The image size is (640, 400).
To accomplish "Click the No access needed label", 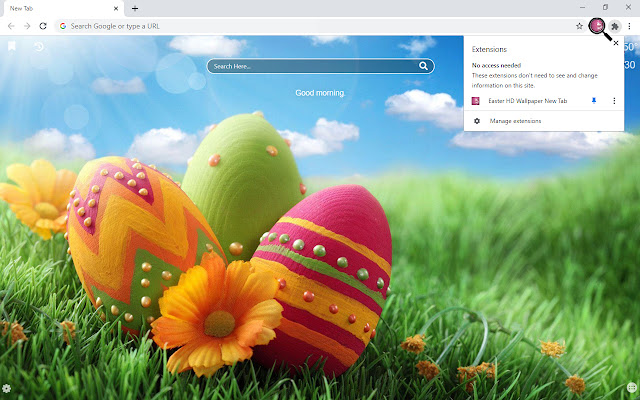I will point(496,65).
